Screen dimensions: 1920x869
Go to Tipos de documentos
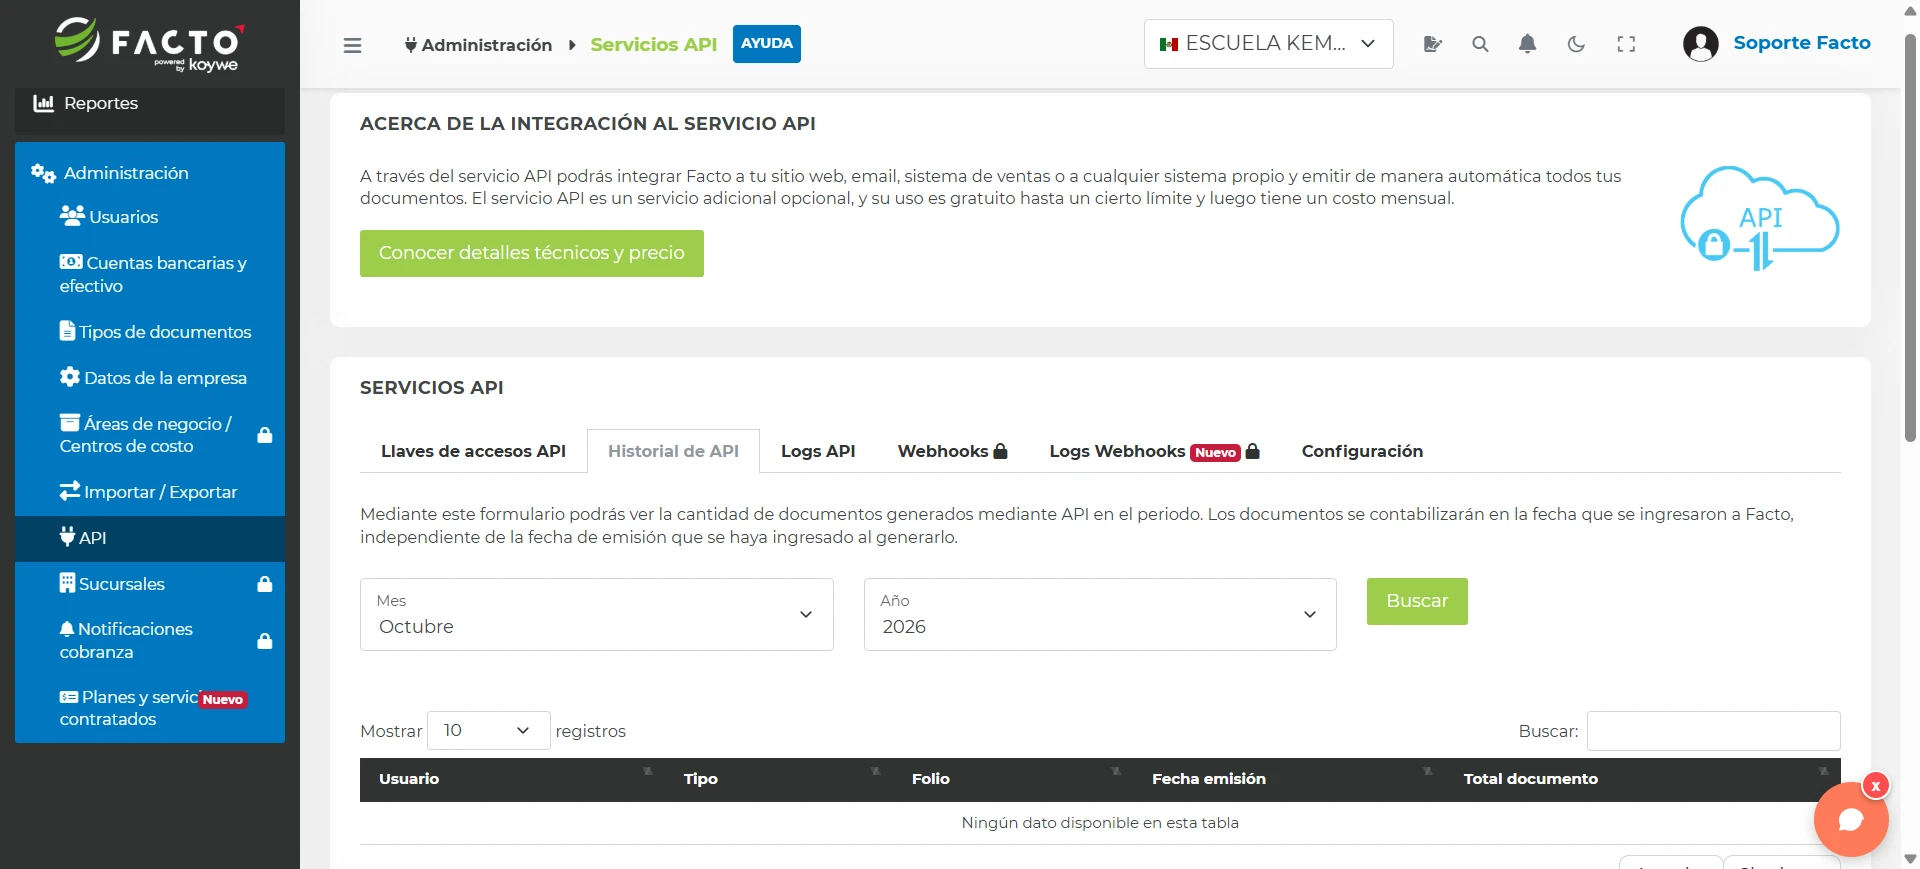pyautogui.click(x=150, y=332)
